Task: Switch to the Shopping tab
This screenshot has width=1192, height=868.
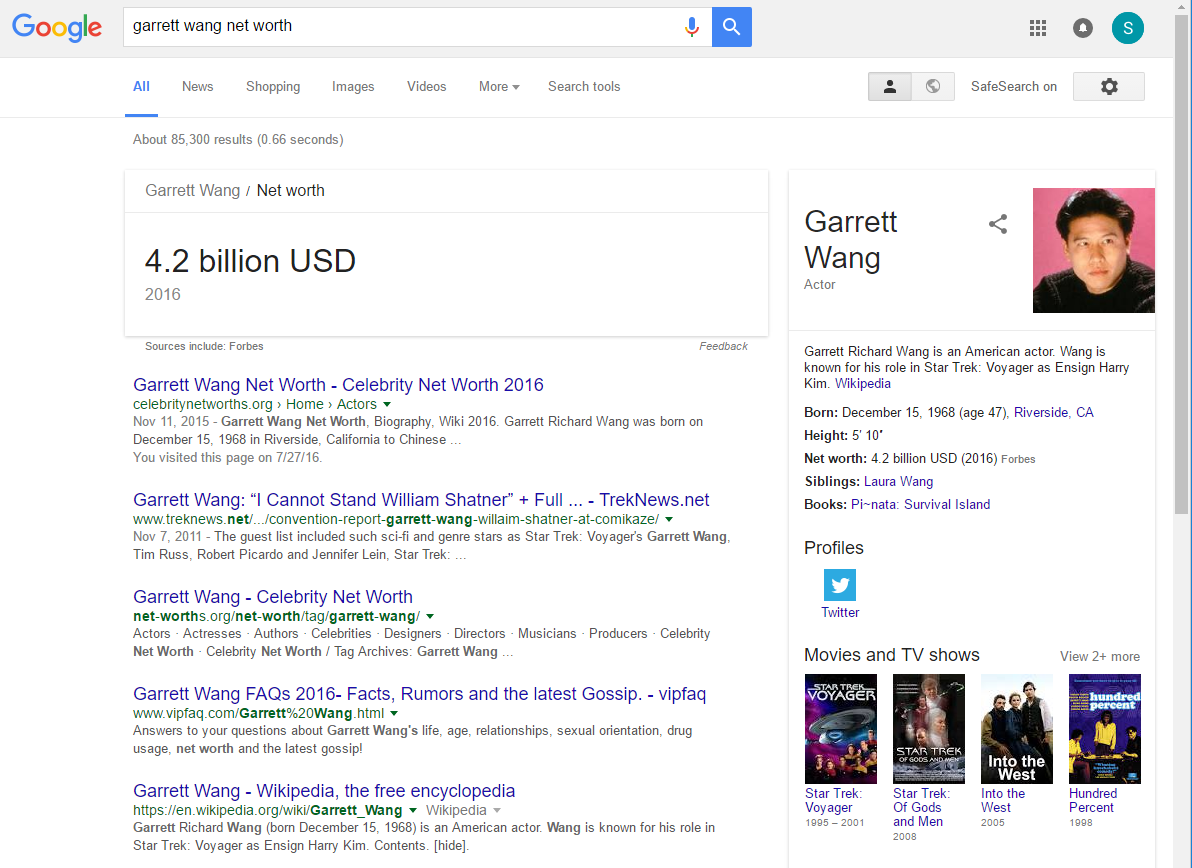Action: click(273, 87)
